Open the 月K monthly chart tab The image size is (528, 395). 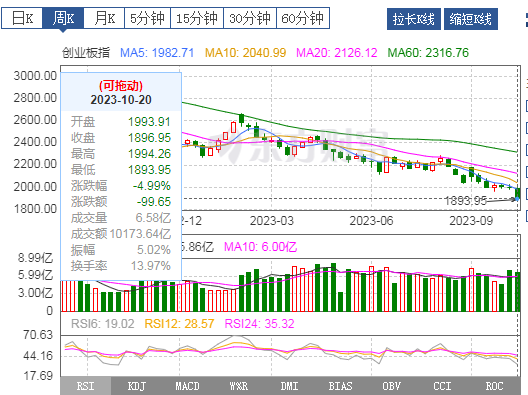click(104, 18)
